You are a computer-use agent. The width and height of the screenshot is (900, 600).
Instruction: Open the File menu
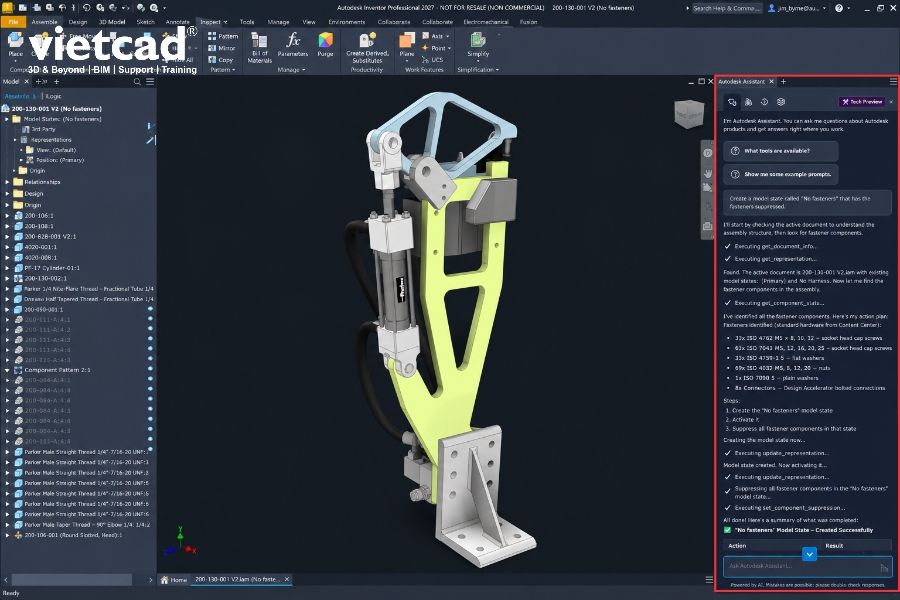pyautogui.click(x=13, y=22)
